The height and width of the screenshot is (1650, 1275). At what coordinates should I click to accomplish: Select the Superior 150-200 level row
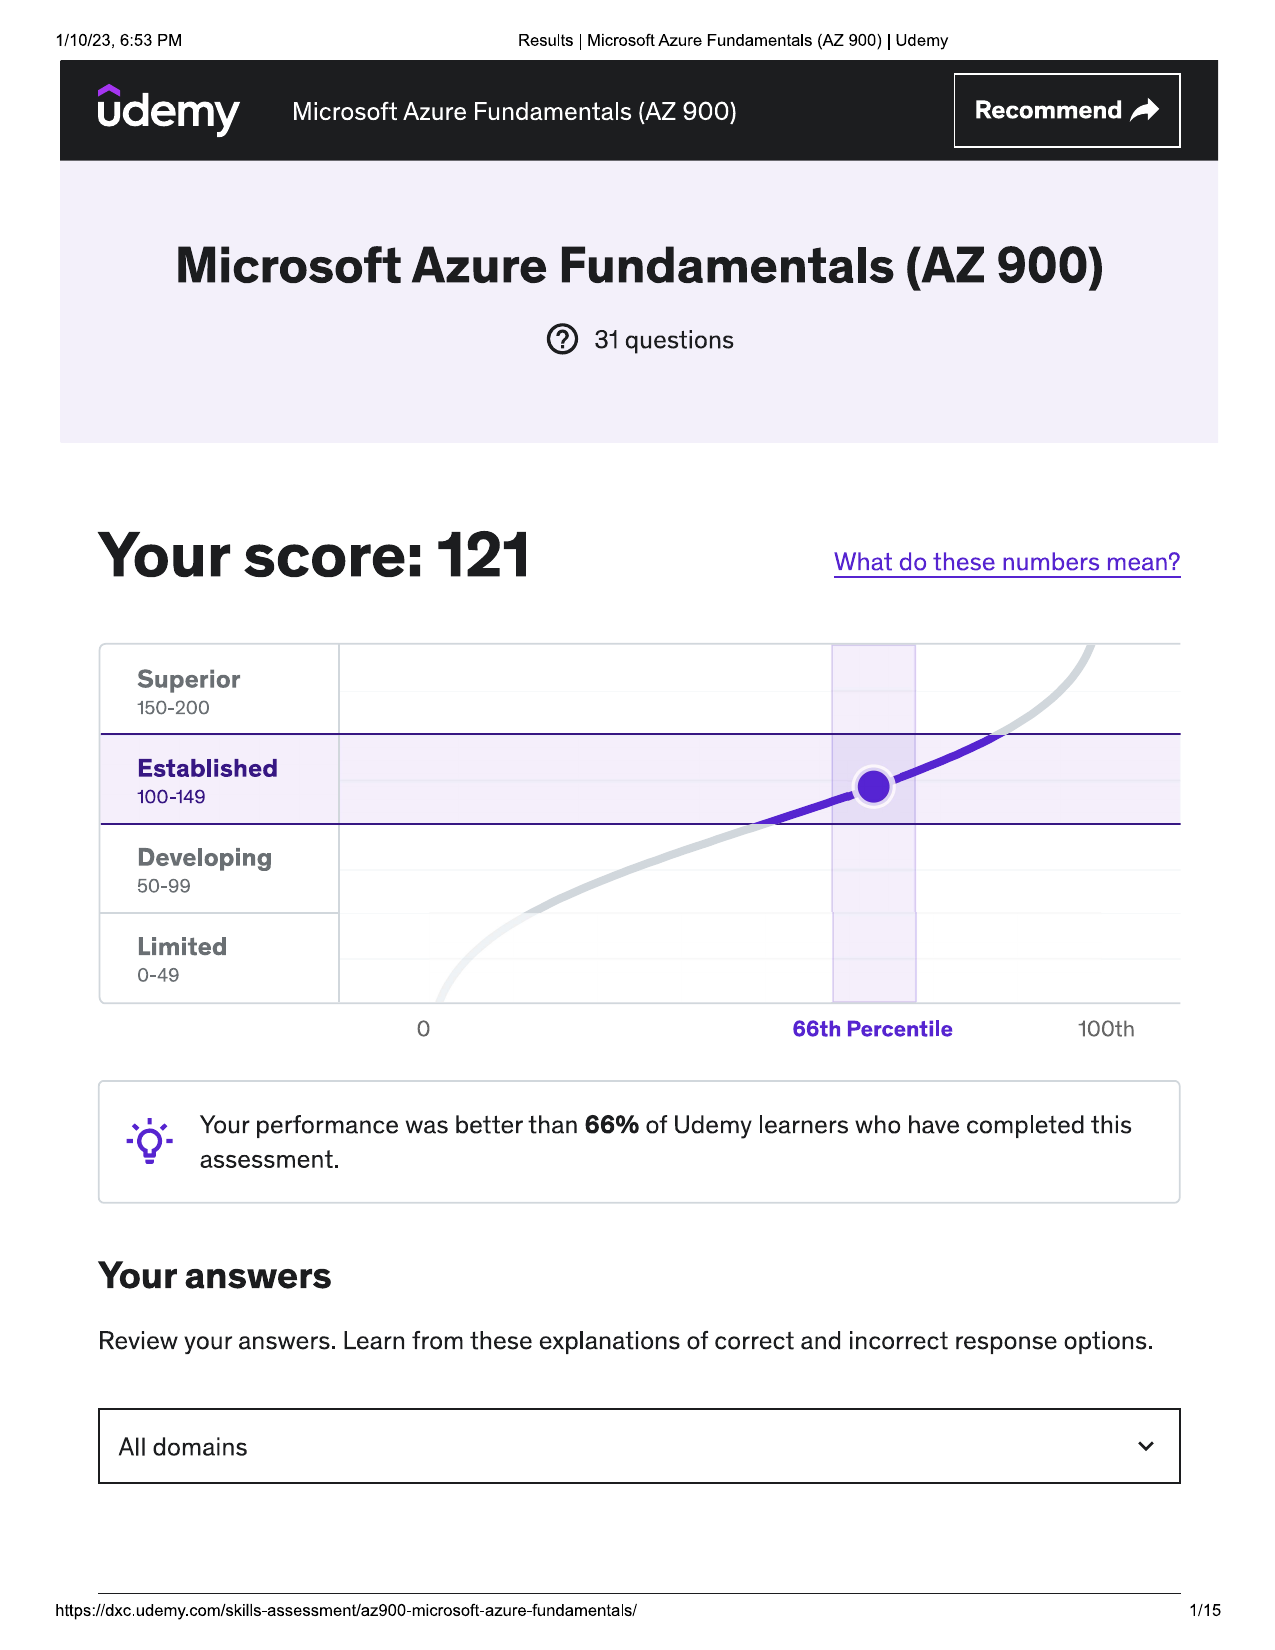tap(219, 690)
